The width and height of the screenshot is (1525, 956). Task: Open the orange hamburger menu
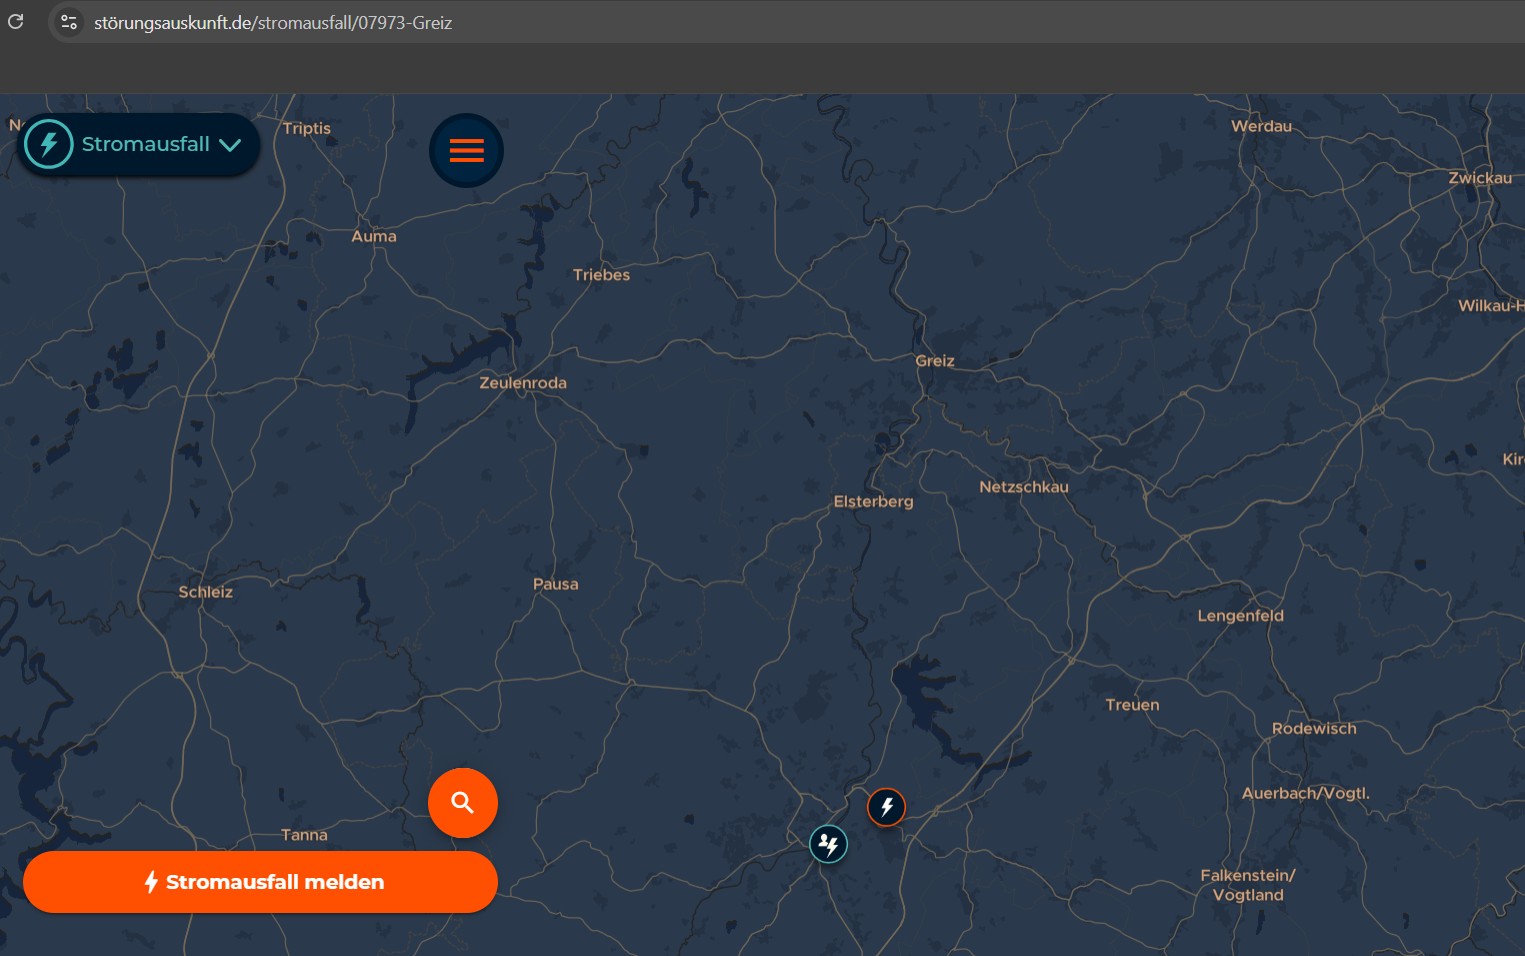[x=466, y=151]
